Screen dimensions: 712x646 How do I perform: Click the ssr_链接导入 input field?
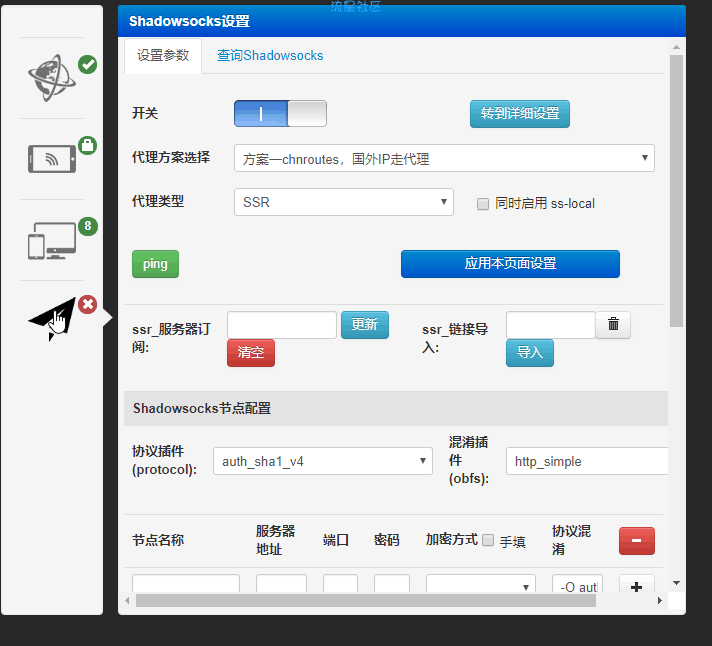point(550,325)
